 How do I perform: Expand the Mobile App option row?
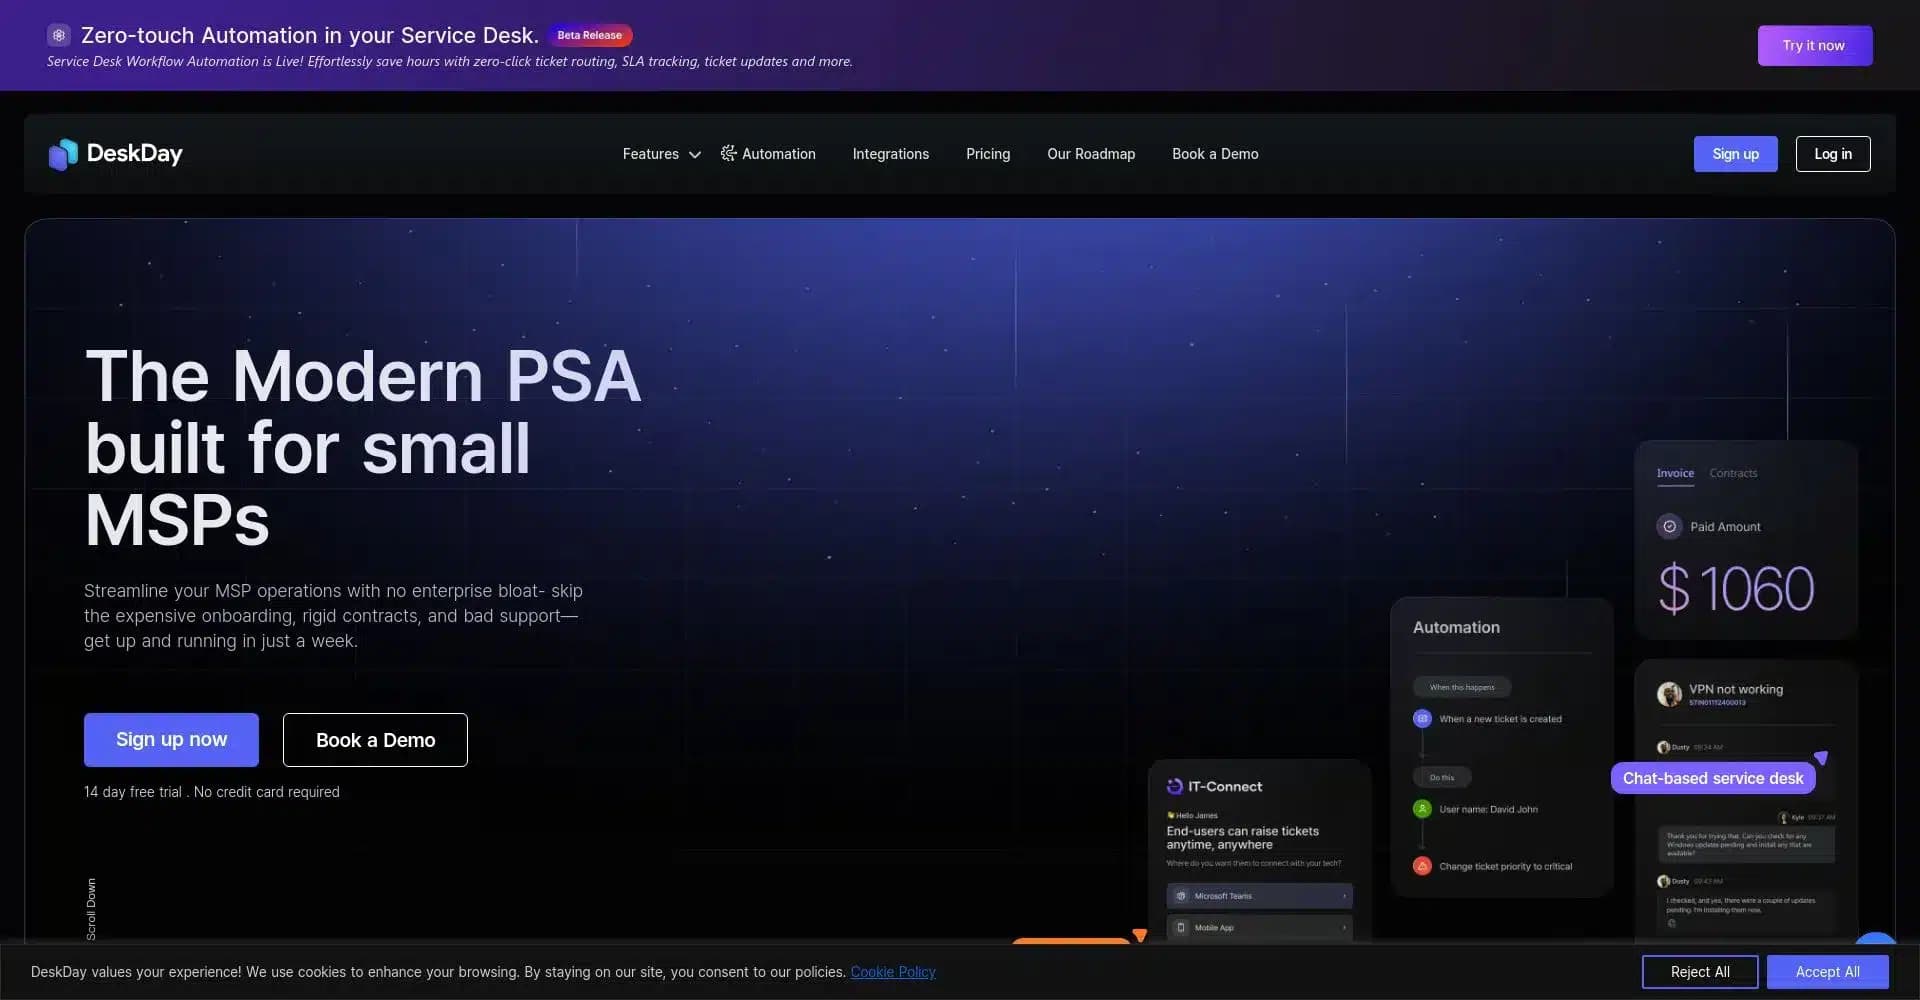point(1259,928)
